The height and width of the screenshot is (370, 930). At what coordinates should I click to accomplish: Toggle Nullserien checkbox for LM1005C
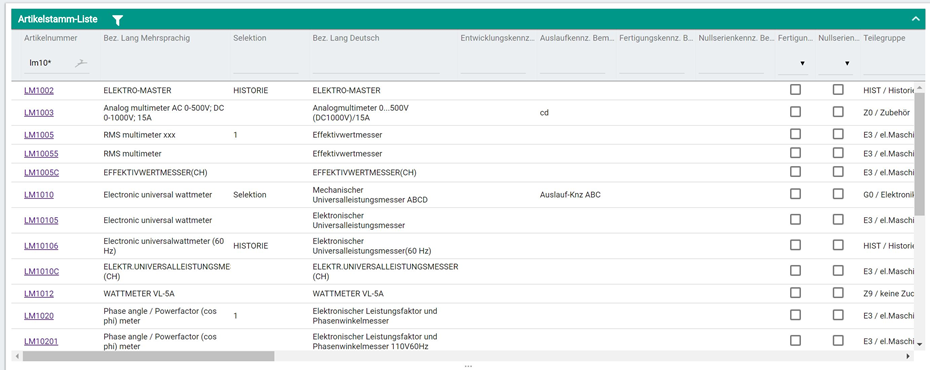(838, 171)
